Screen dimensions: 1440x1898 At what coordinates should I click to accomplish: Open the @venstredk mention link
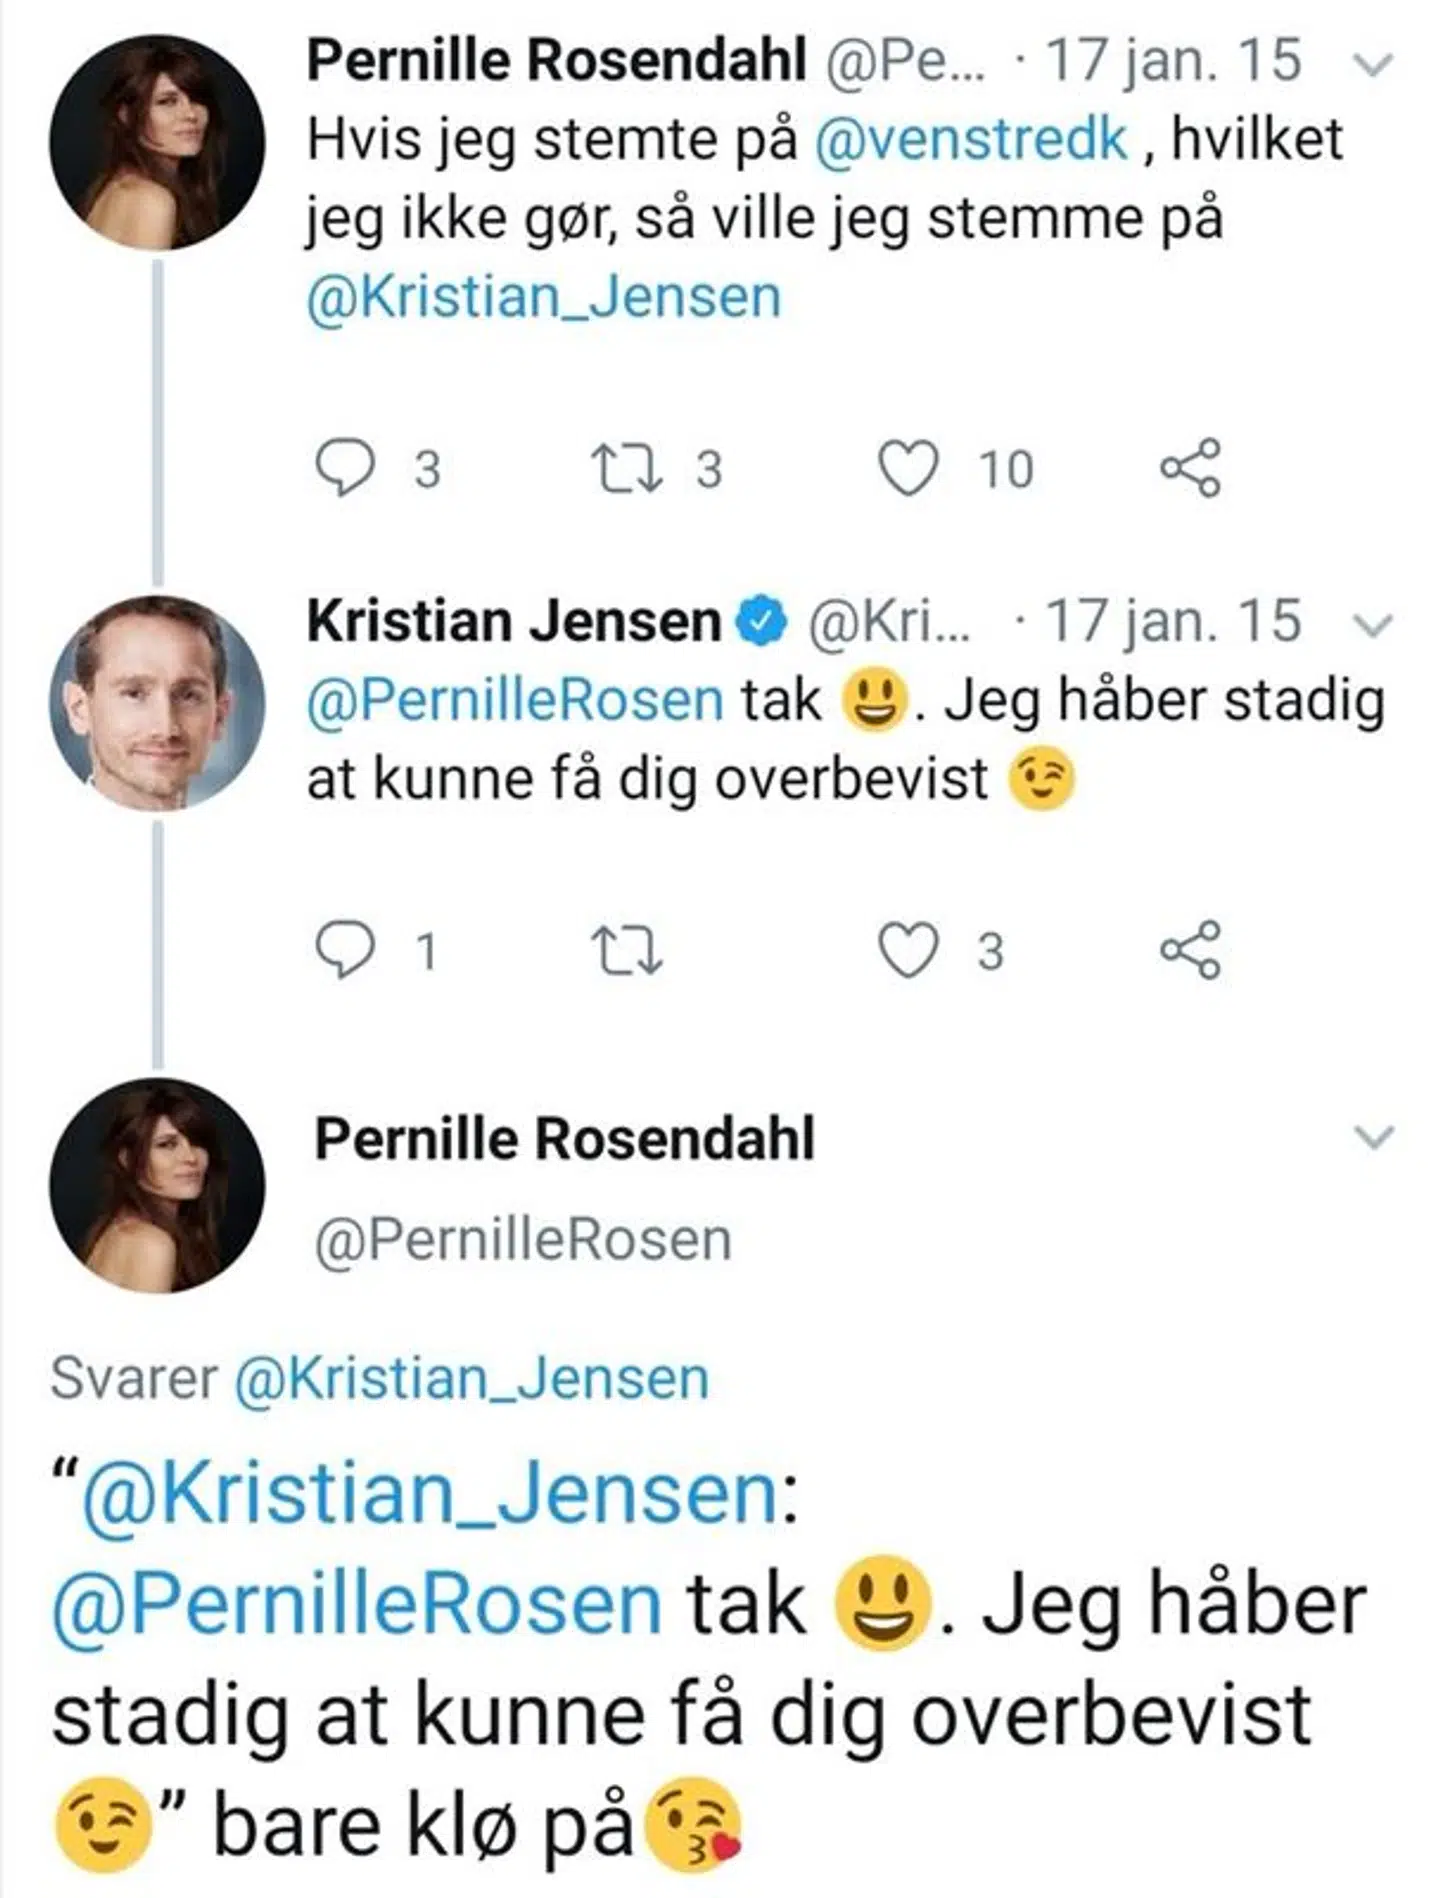[x=971, y=140]
